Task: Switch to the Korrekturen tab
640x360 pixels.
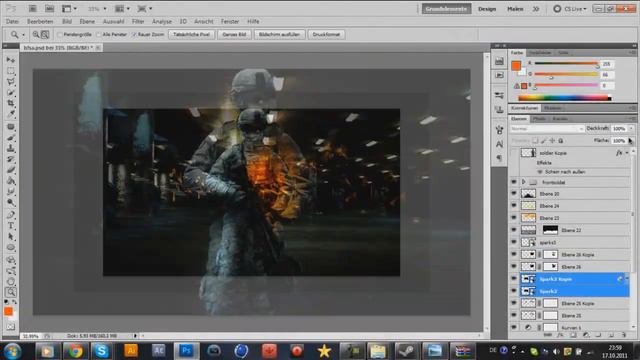Action: [524, 108]
